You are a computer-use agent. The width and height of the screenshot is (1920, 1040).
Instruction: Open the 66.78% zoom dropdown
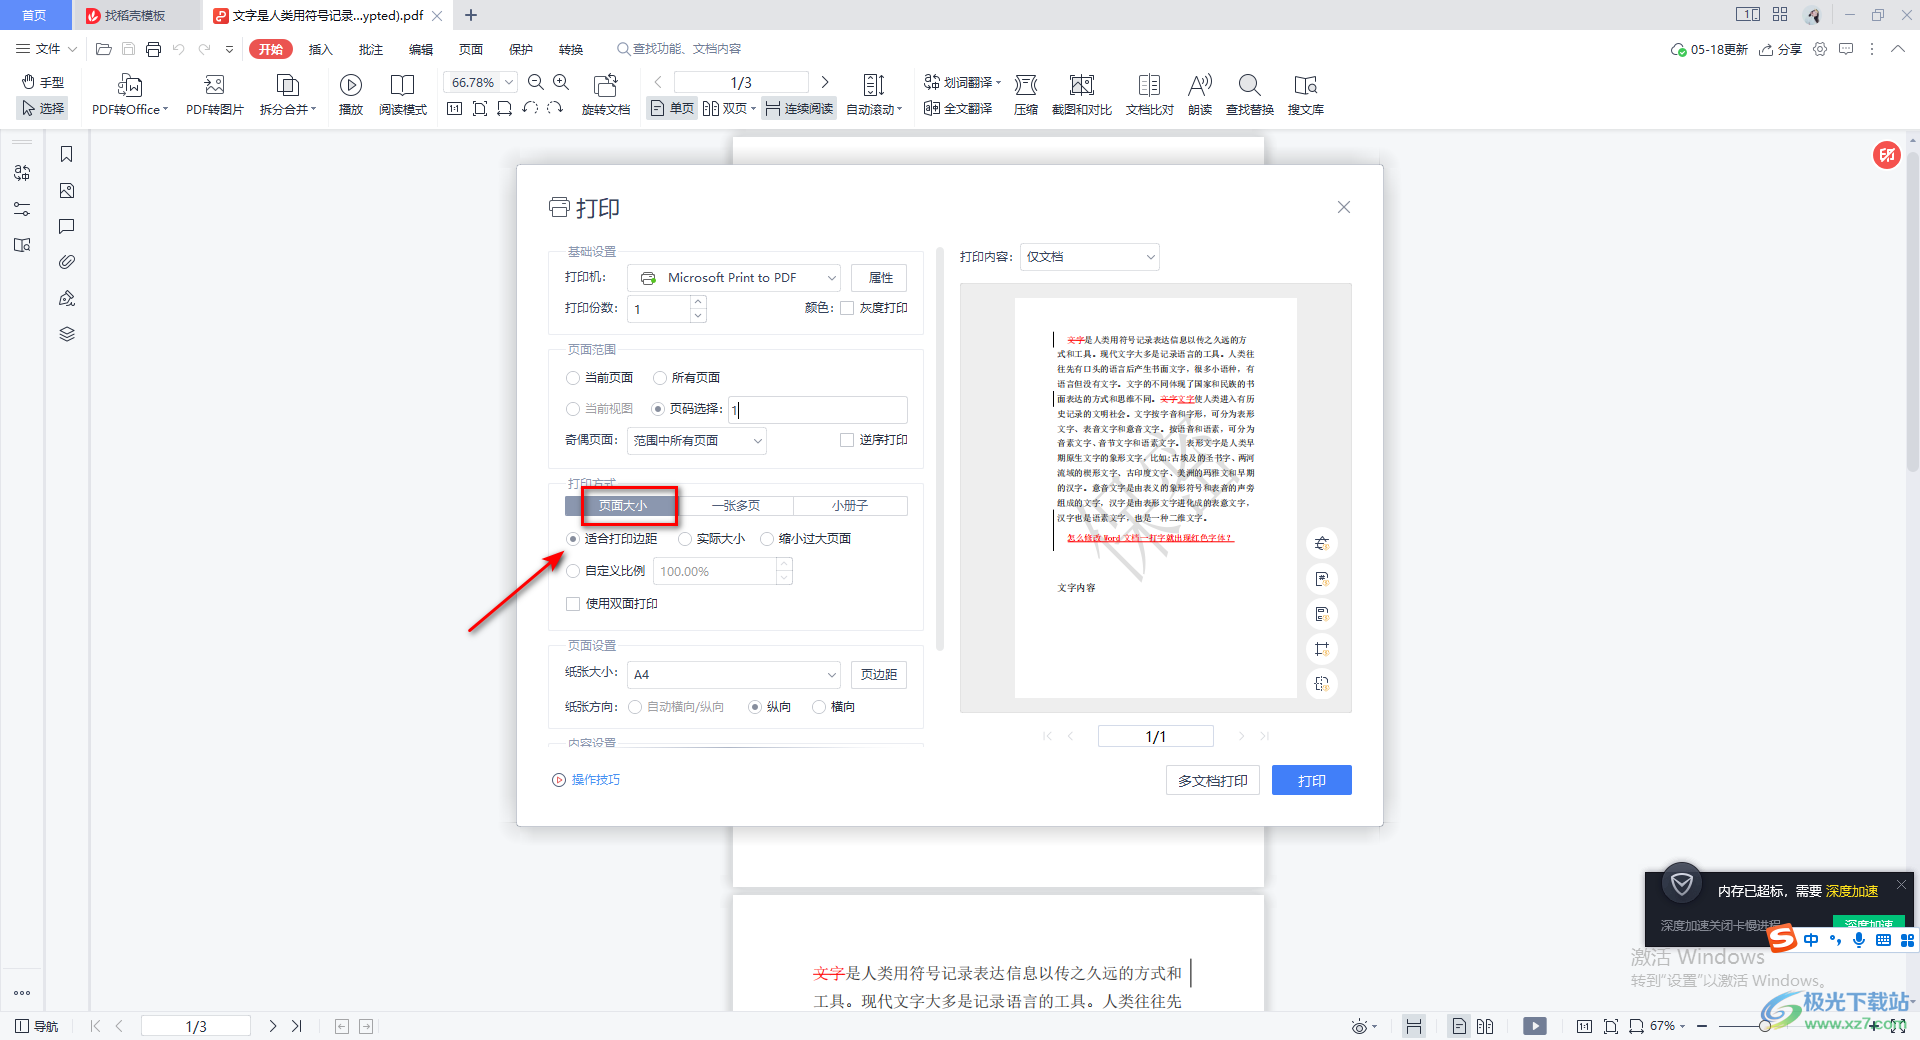click(x=509, y=82)
